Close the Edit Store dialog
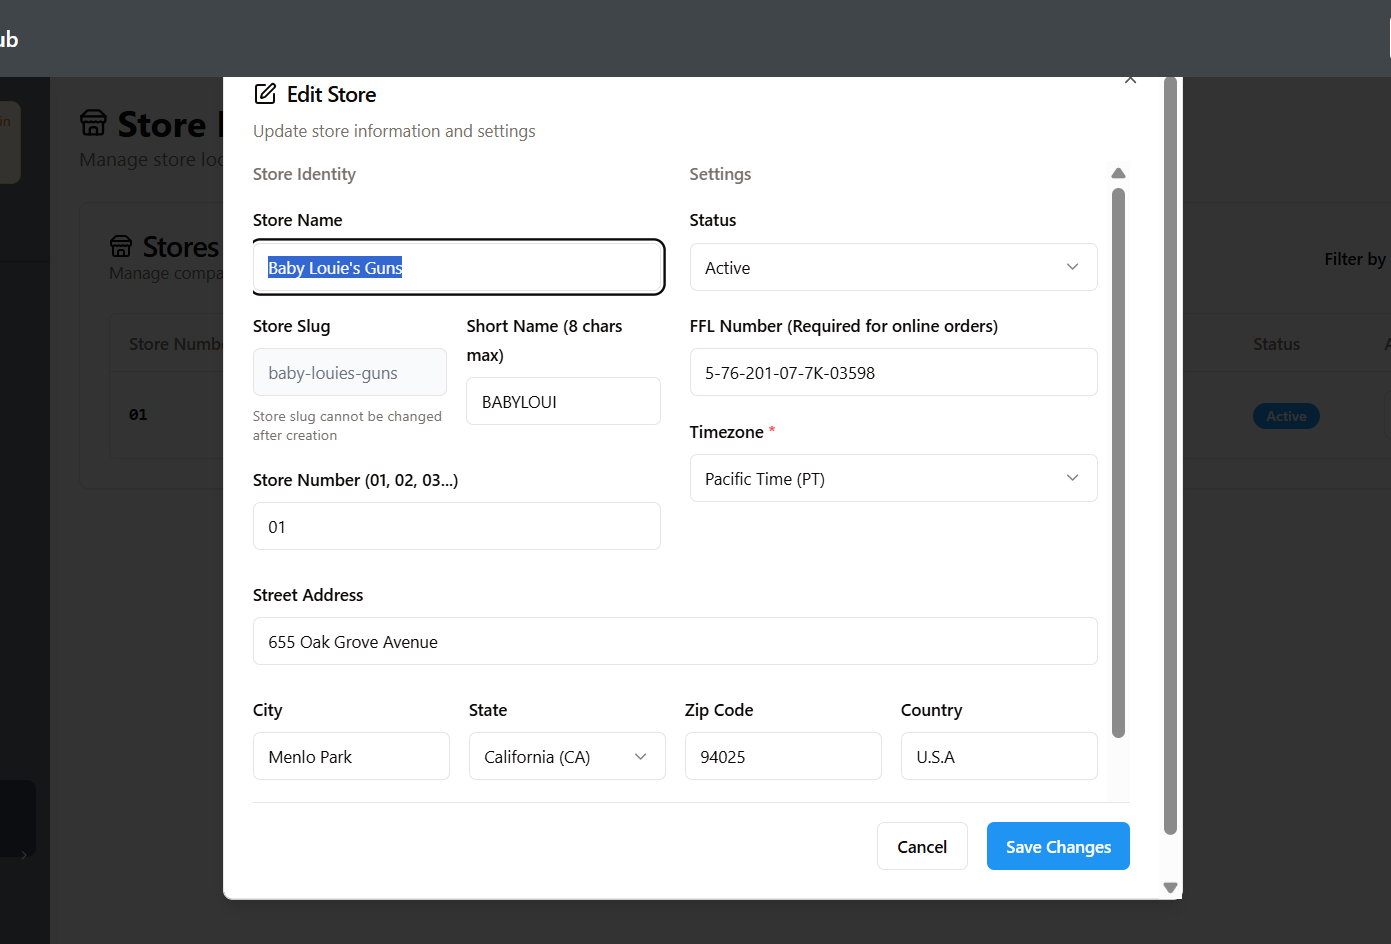The width and height of the screenshot is (1391, 944). click(x=1130, y=79)
